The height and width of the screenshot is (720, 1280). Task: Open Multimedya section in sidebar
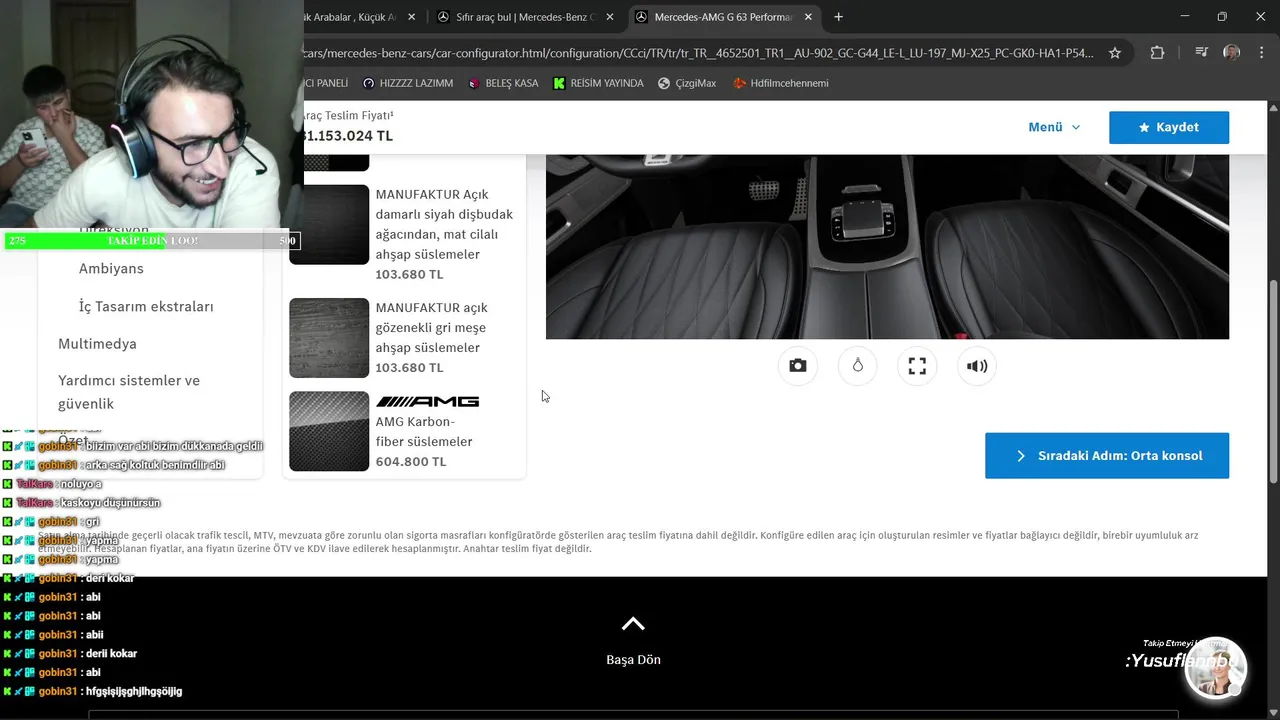(x=97, y=343)
